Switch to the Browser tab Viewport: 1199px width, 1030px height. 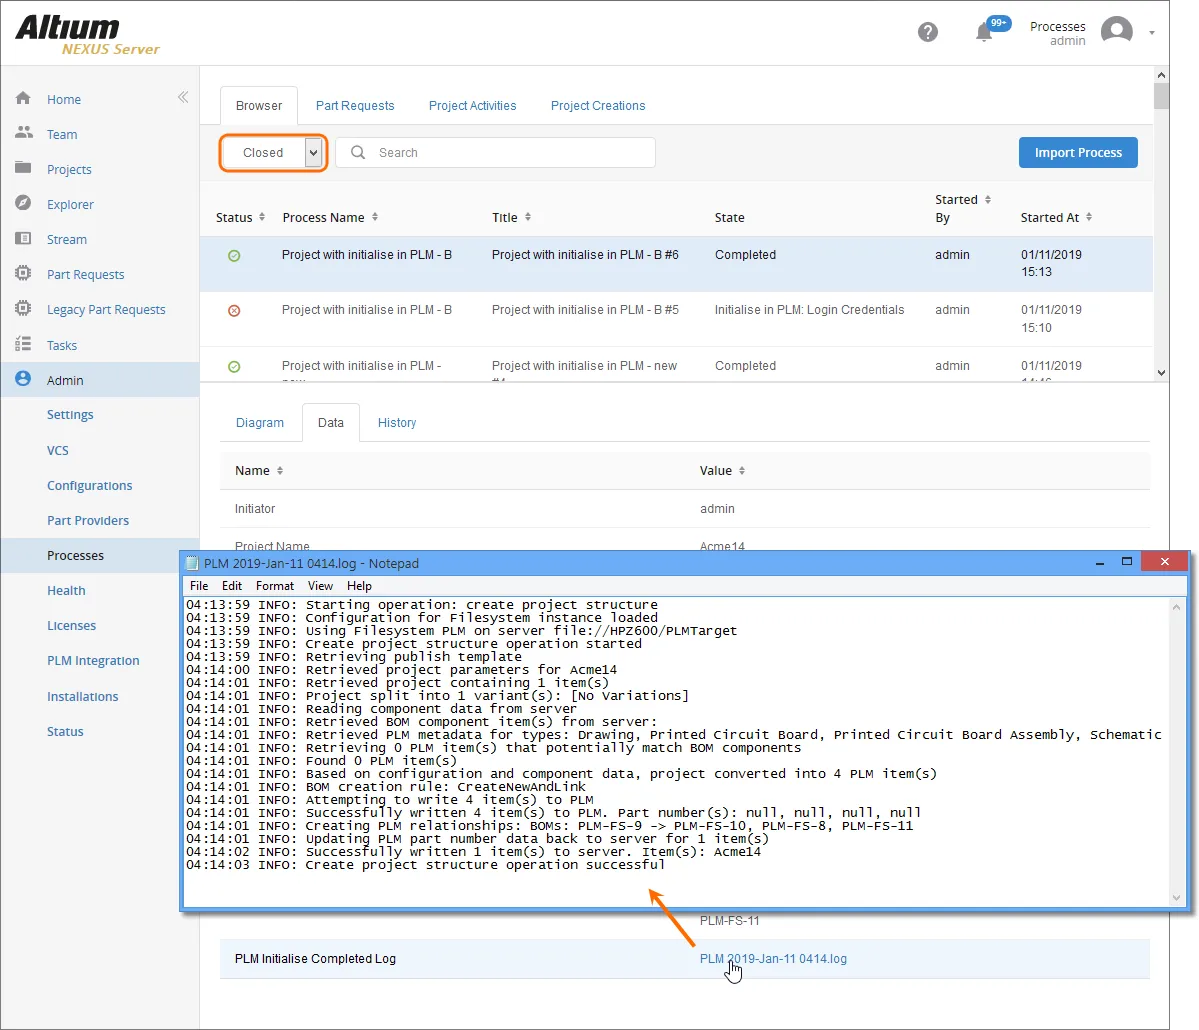click(258, 106)
